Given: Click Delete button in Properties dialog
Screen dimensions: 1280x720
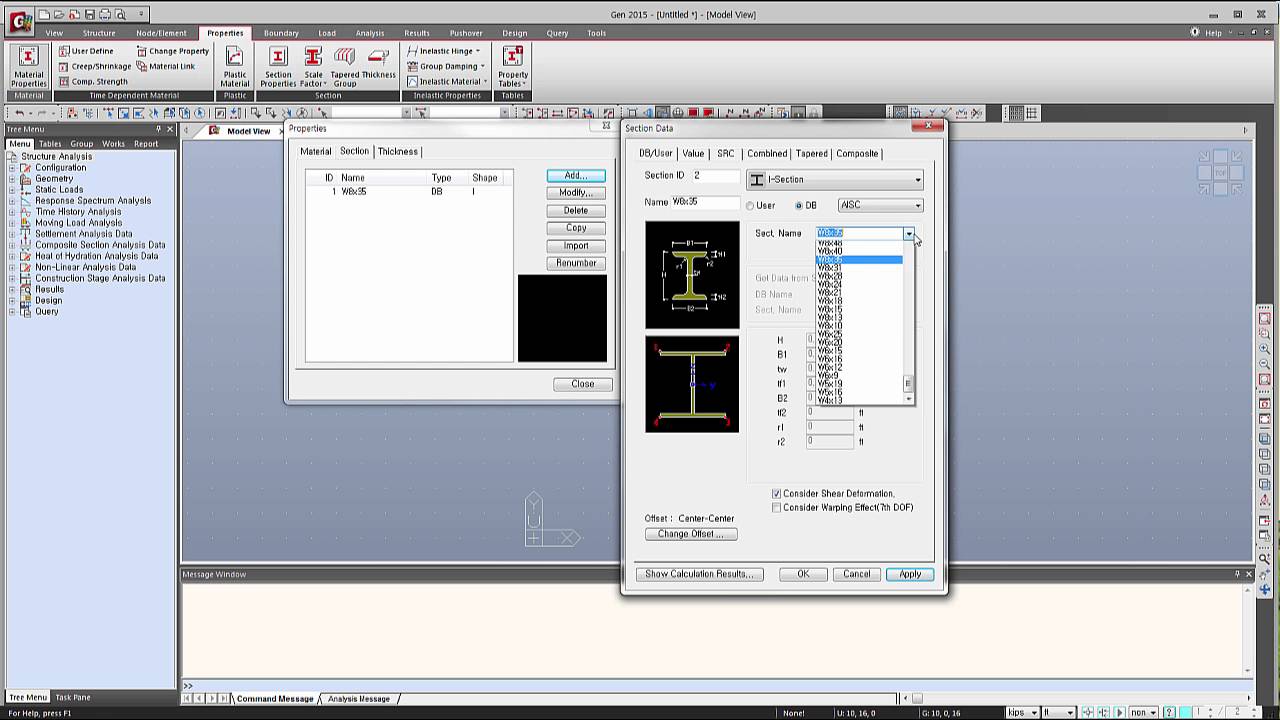Looking at the screenshot, I should click(576, 210).
